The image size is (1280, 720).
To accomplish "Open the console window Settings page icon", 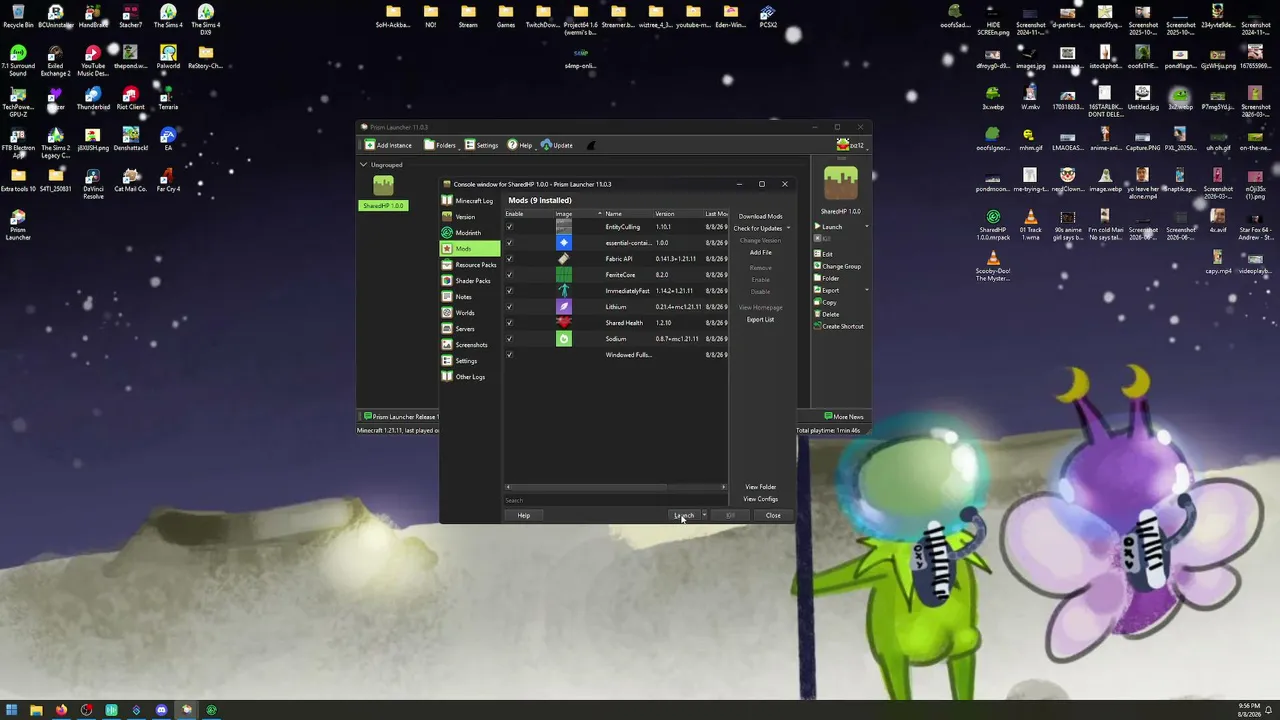I will pyautogui.click(x=447, y=361).
